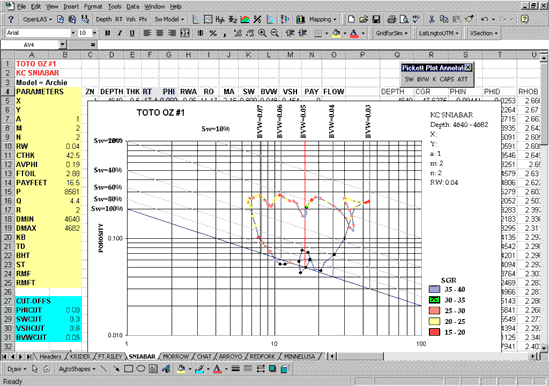This screenshot has height=386, width=549.
Task: Open the Arial font name dropdown
Action: [x=73, y=33]
